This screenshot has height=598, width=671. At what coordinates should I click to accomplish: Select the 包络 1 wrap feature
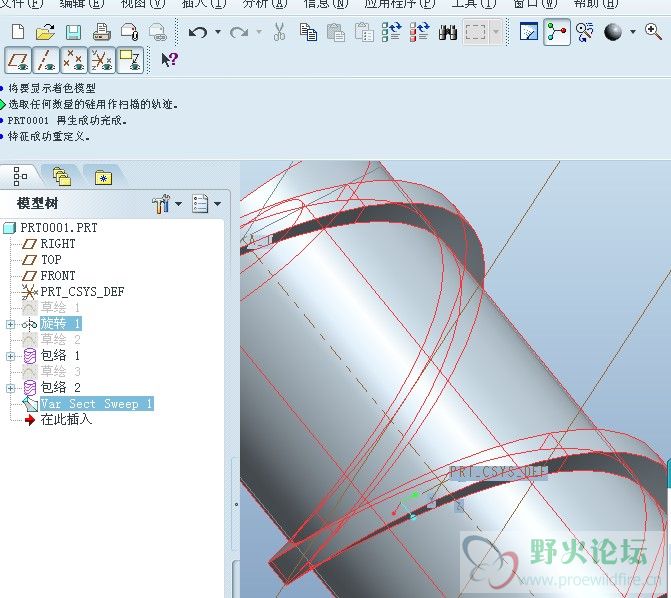tap(60, 355)
